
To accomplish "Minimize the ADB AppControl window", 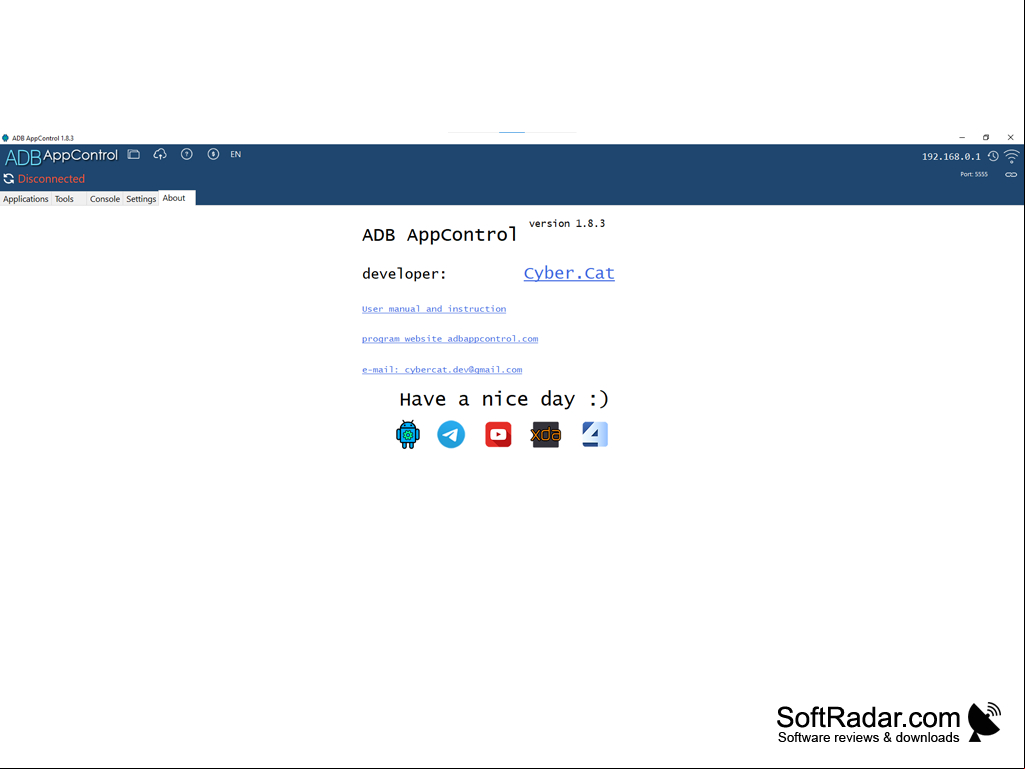I will coord(962,137).
